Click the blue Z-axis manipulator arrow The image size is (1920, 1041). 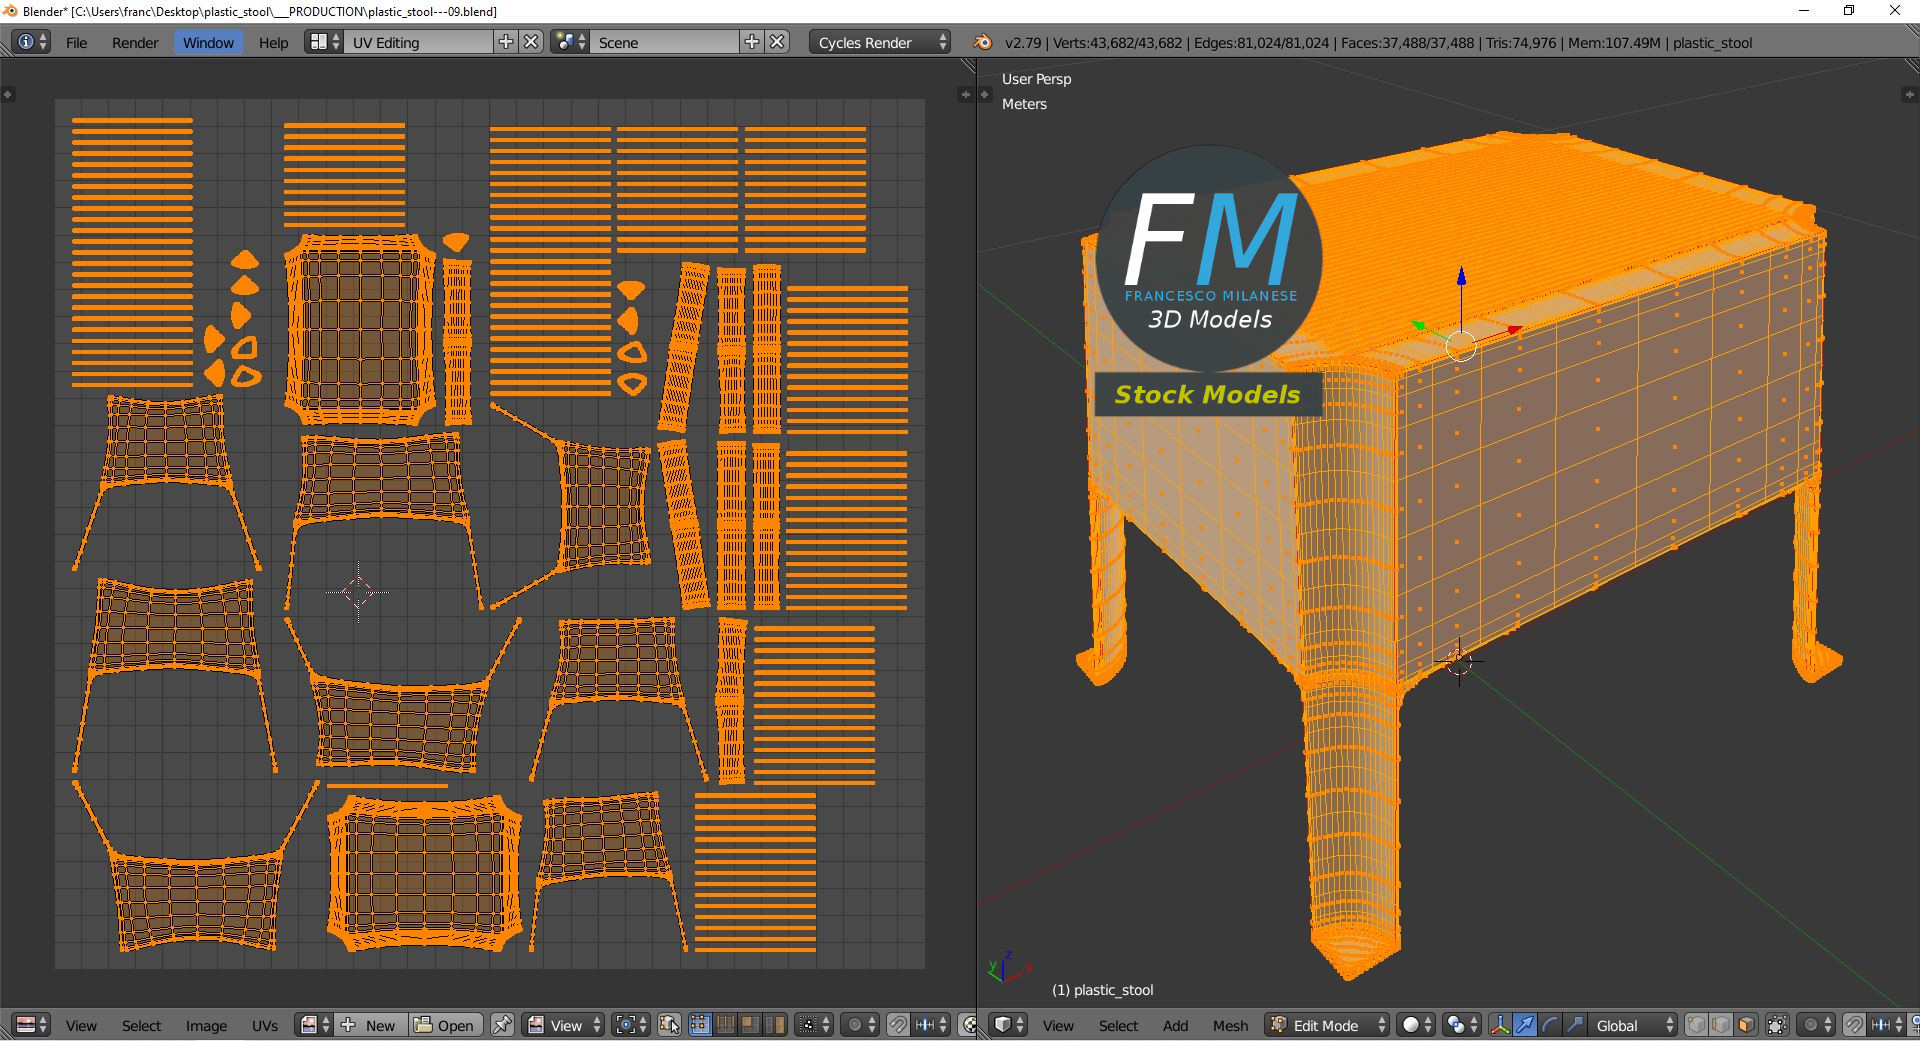(x=1461, y=278)
